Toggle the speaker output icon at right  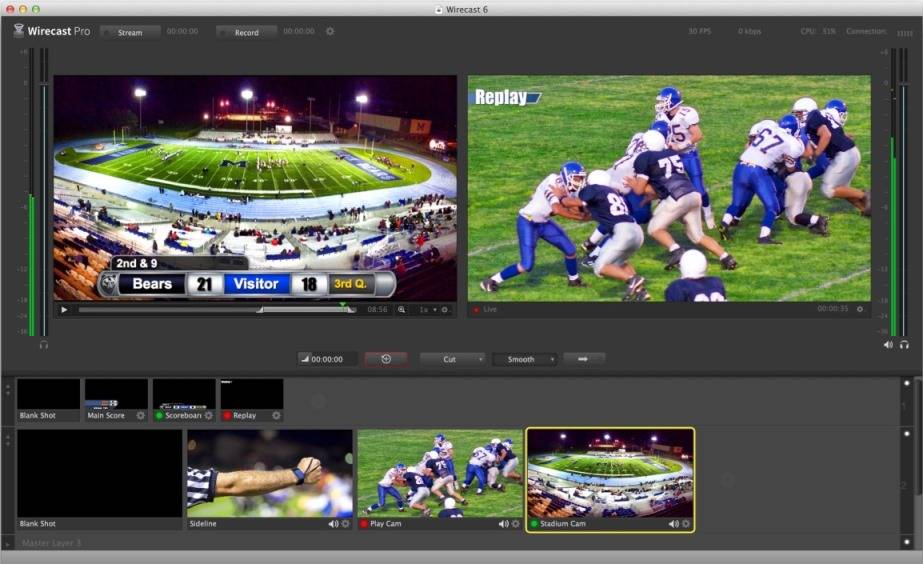[888, 344]
